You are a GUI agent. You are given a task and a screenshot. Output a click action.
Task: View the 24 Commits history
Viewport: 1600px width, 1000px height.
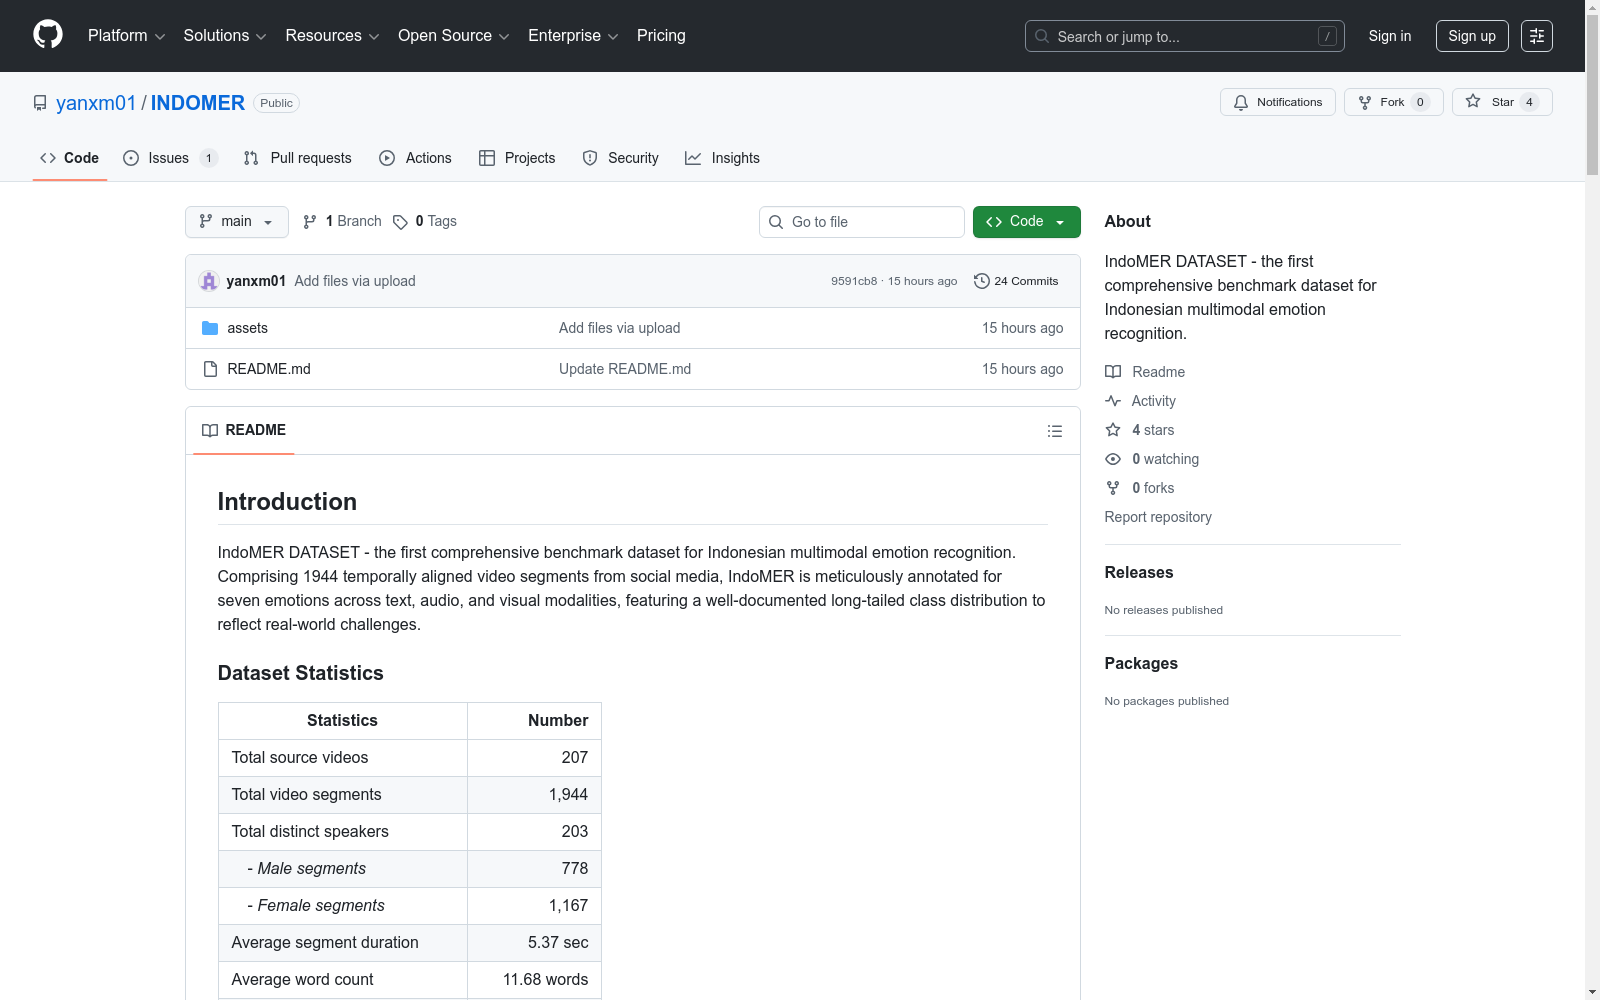coord(1016,281)
